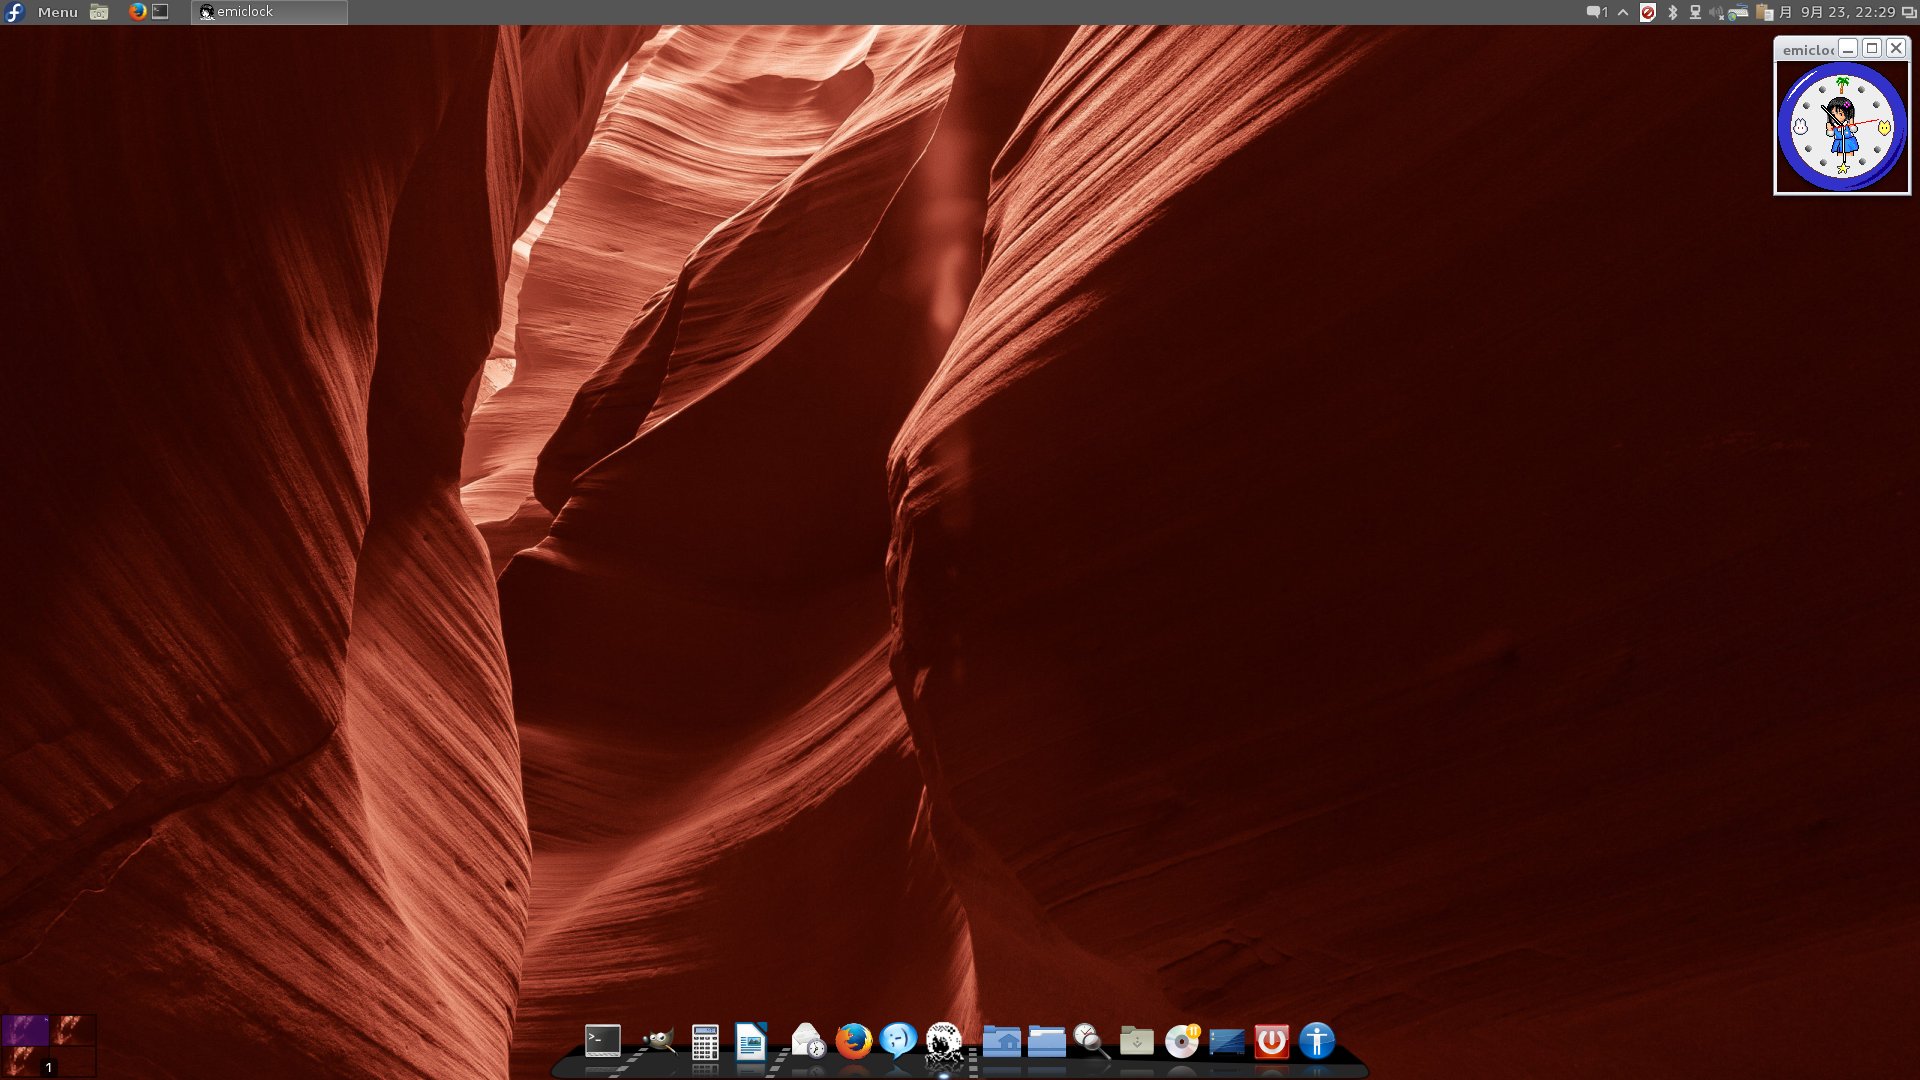Click the network connection tray icon

click(1695, 13)
